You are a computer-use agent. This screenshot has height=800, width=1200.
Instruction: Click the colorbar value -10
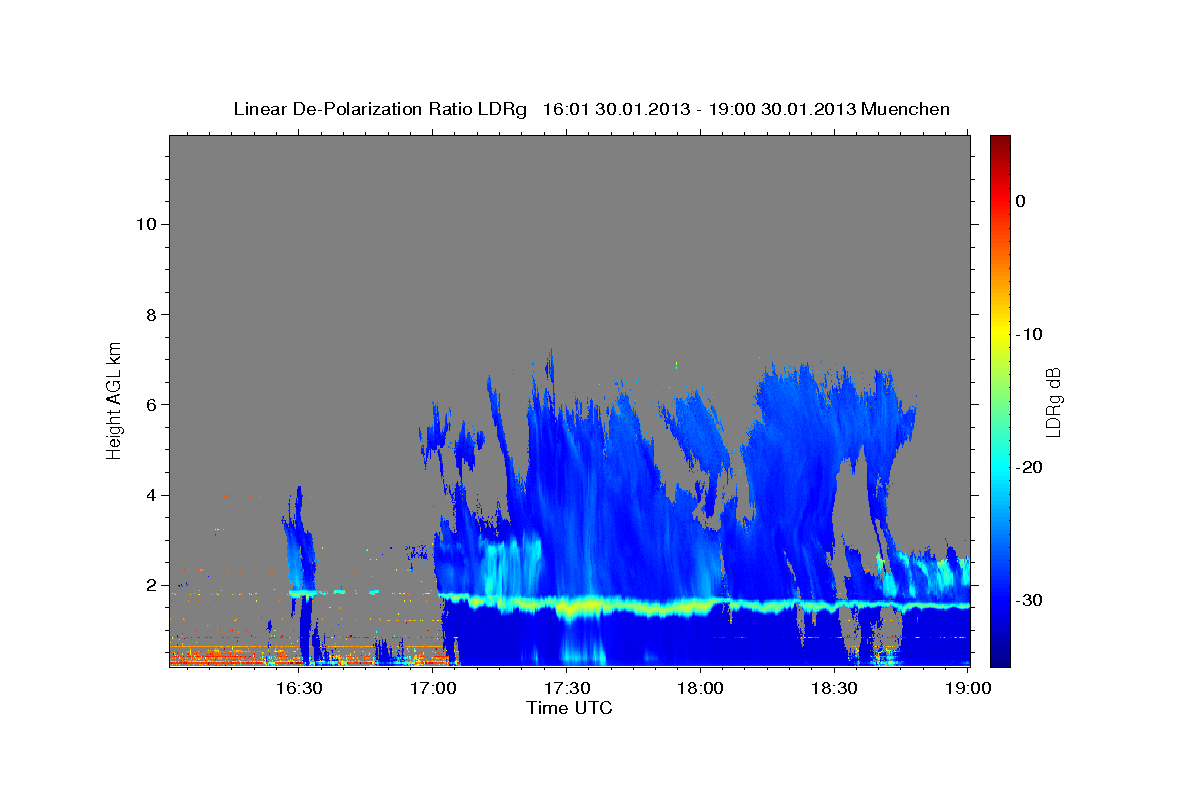1029,334
